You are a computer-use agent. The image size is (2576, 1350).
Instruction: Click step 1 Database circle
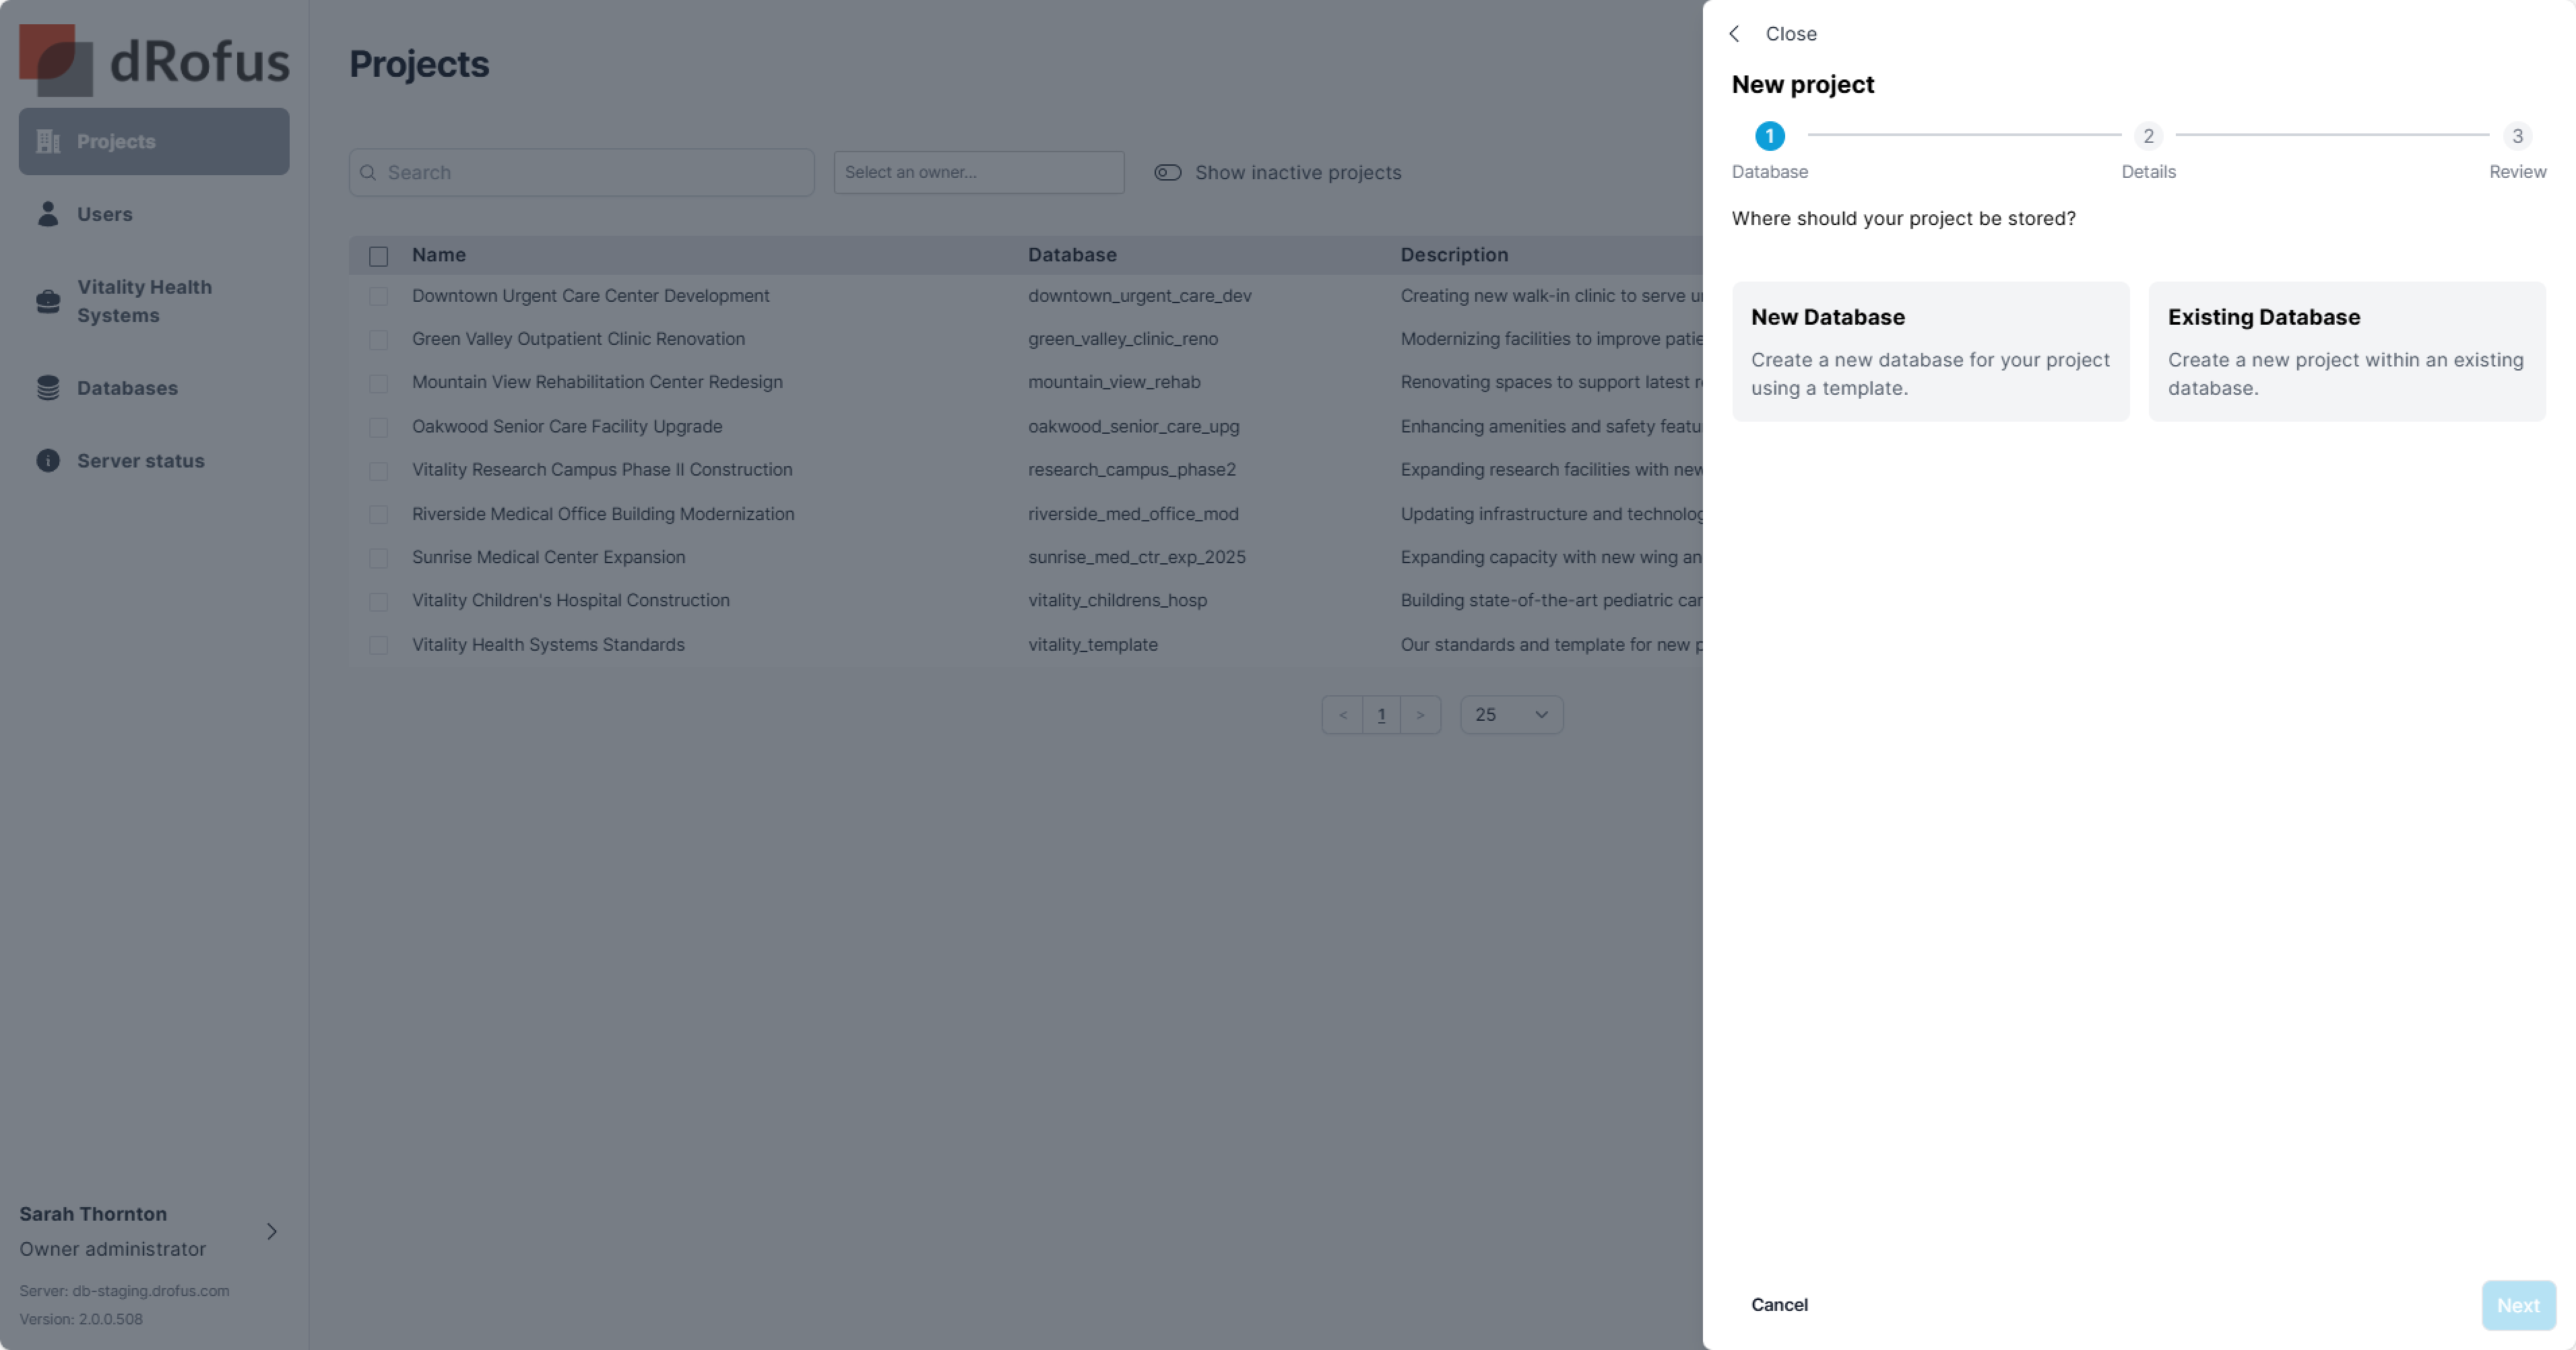(x=1769, y=135)
